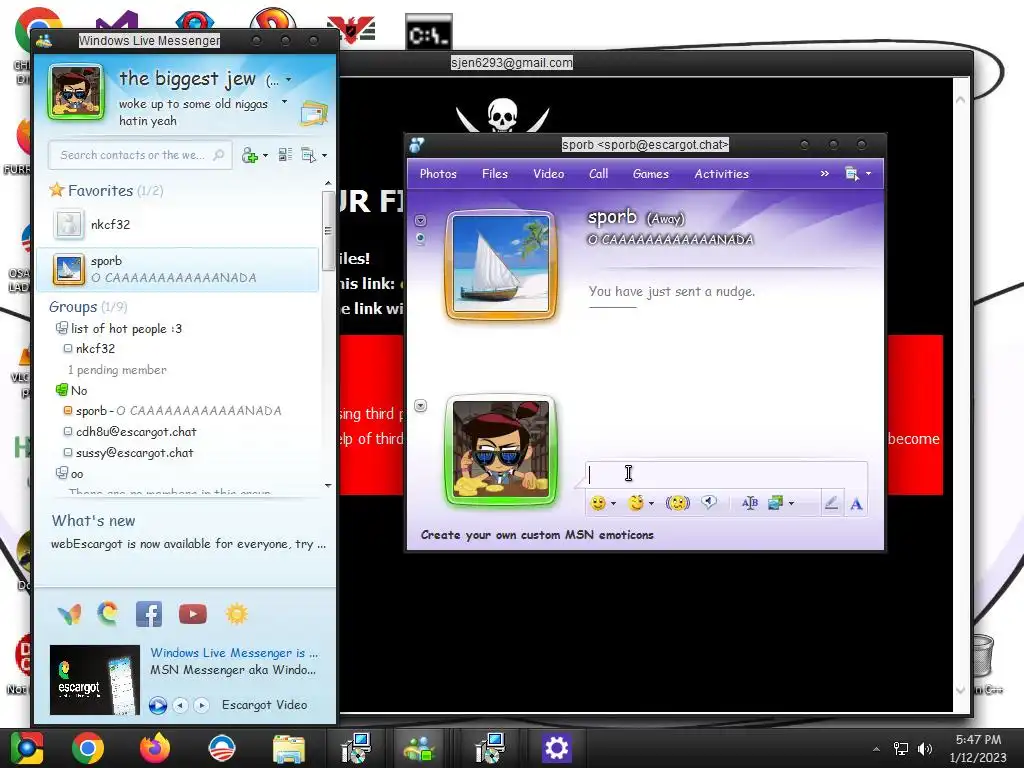Collapse your own display picture arrow
Image resolution: width=1024 pixels, height=768 pixels.
tap(421, 406)
